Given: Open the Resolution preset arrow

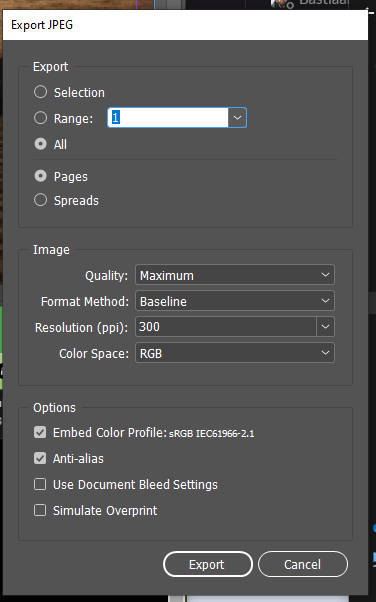Looking at the screenshot, I should point(325,327).
